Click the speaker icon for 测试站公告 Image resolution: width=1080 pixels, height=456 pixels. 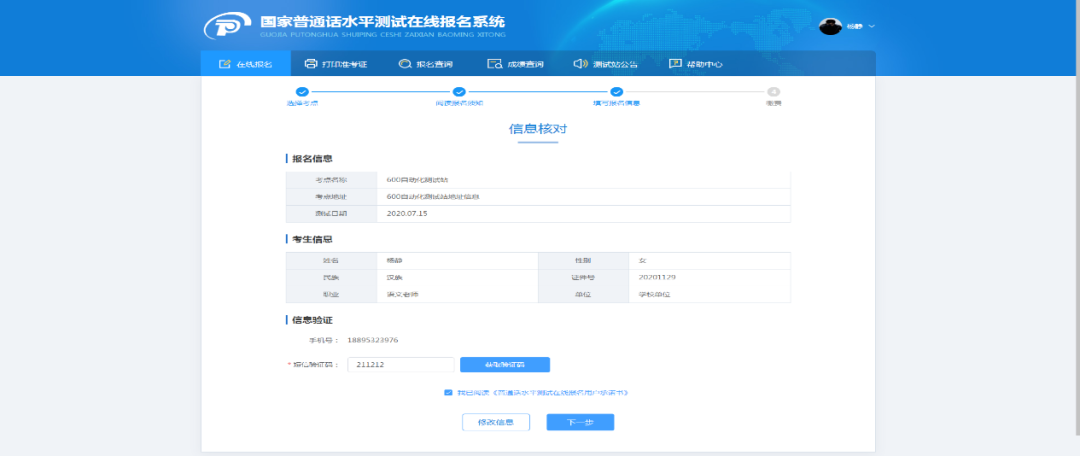pos(580,64)
